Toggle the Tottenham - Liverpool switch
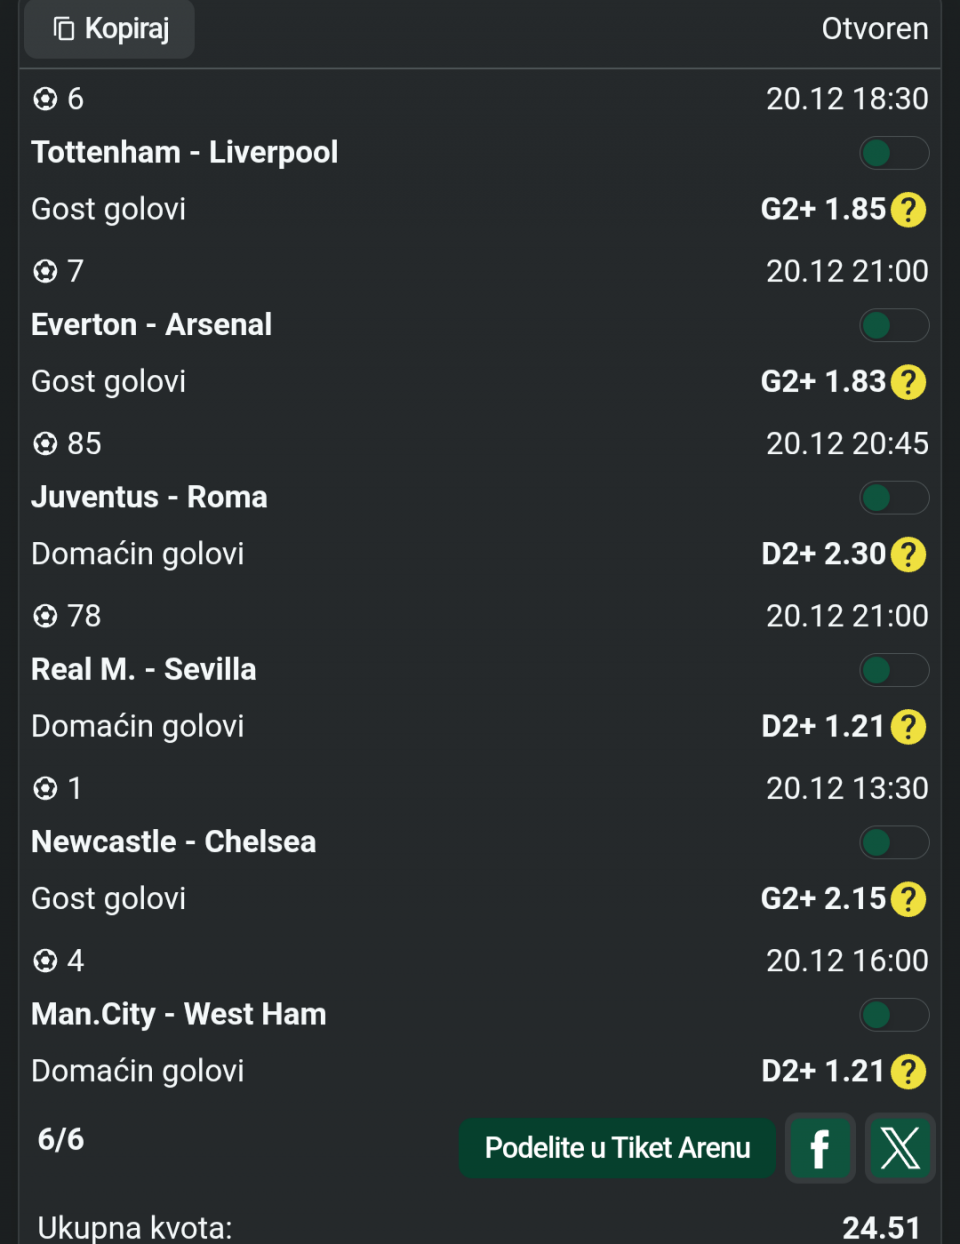 coord(893,153)
